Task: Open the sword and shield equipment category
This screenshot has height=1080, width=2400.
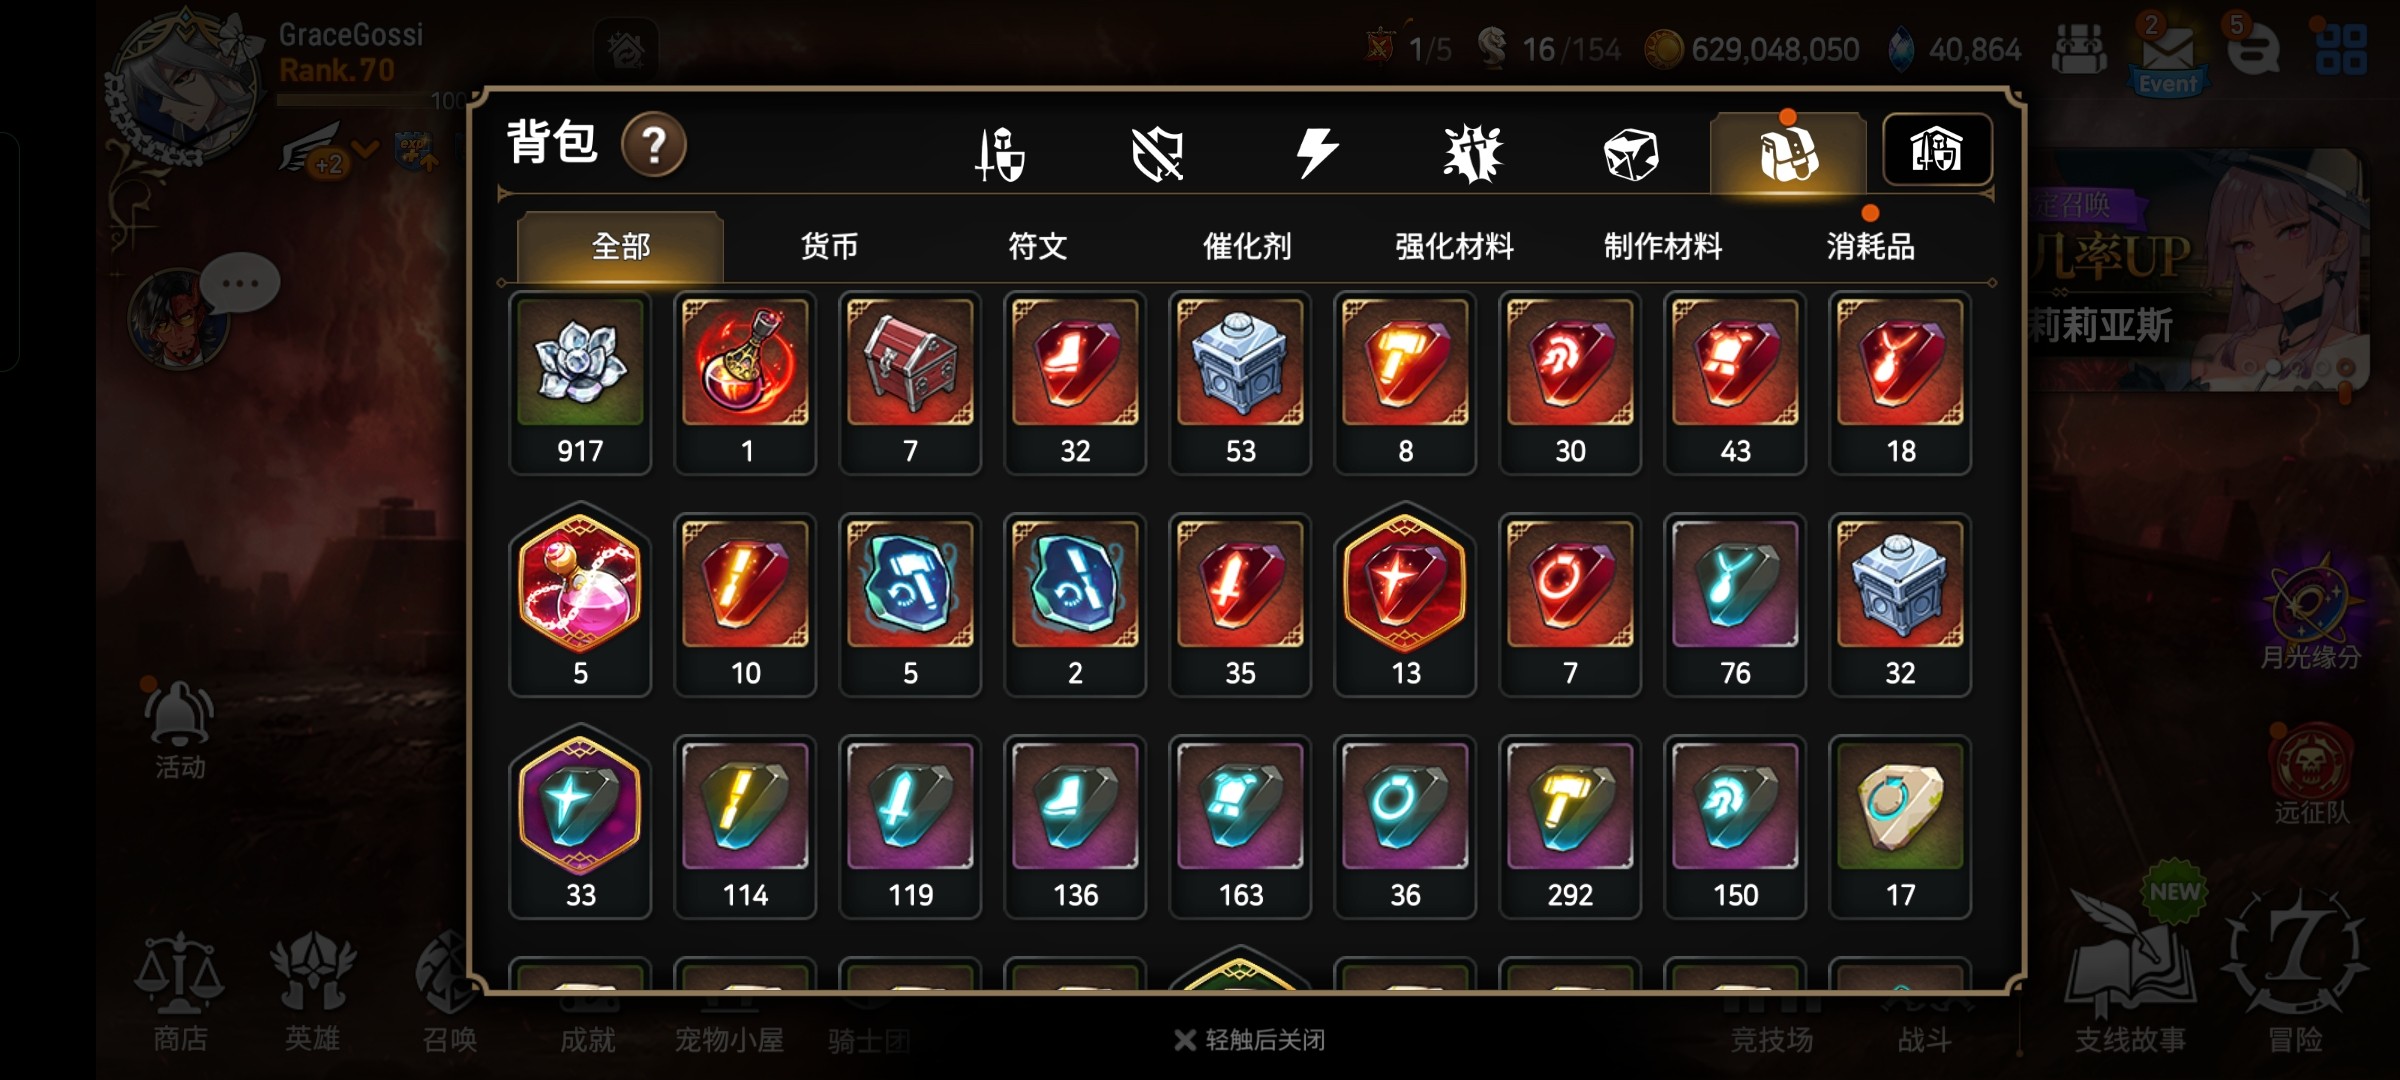Action: coord(999,154)
